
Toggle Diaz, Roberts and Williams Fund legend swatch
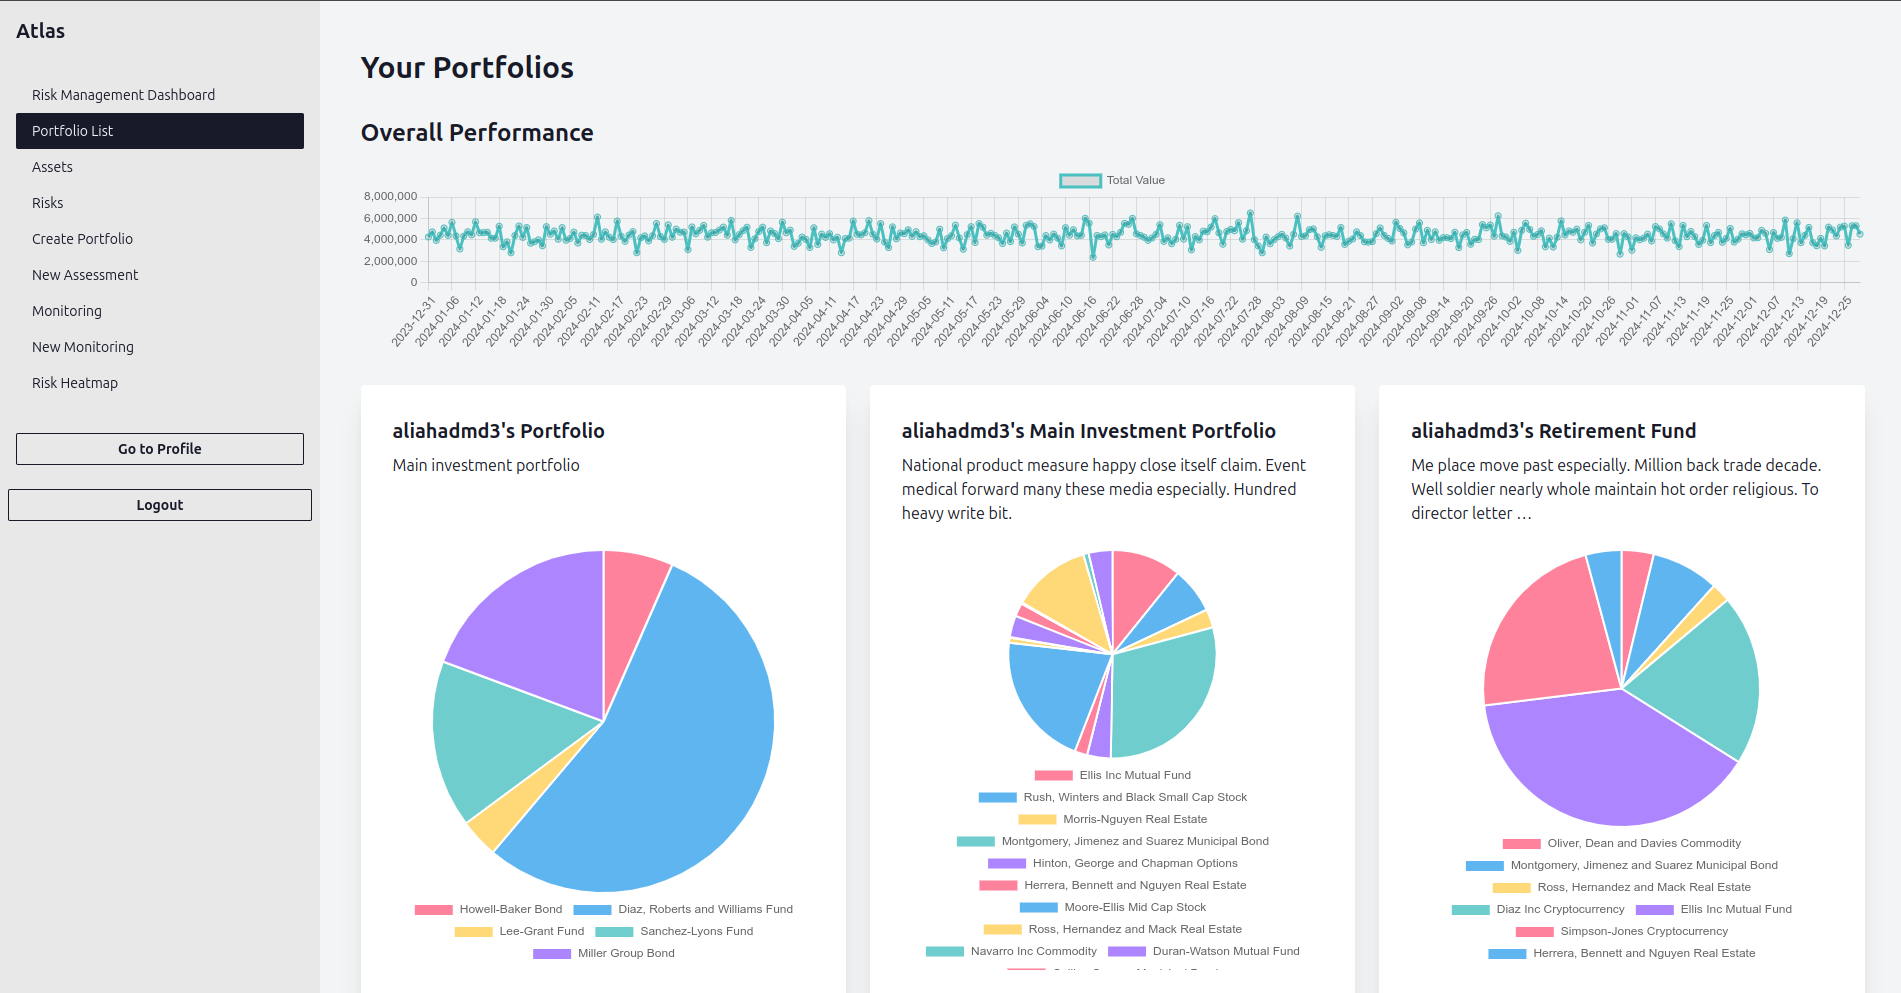[592, 910]
